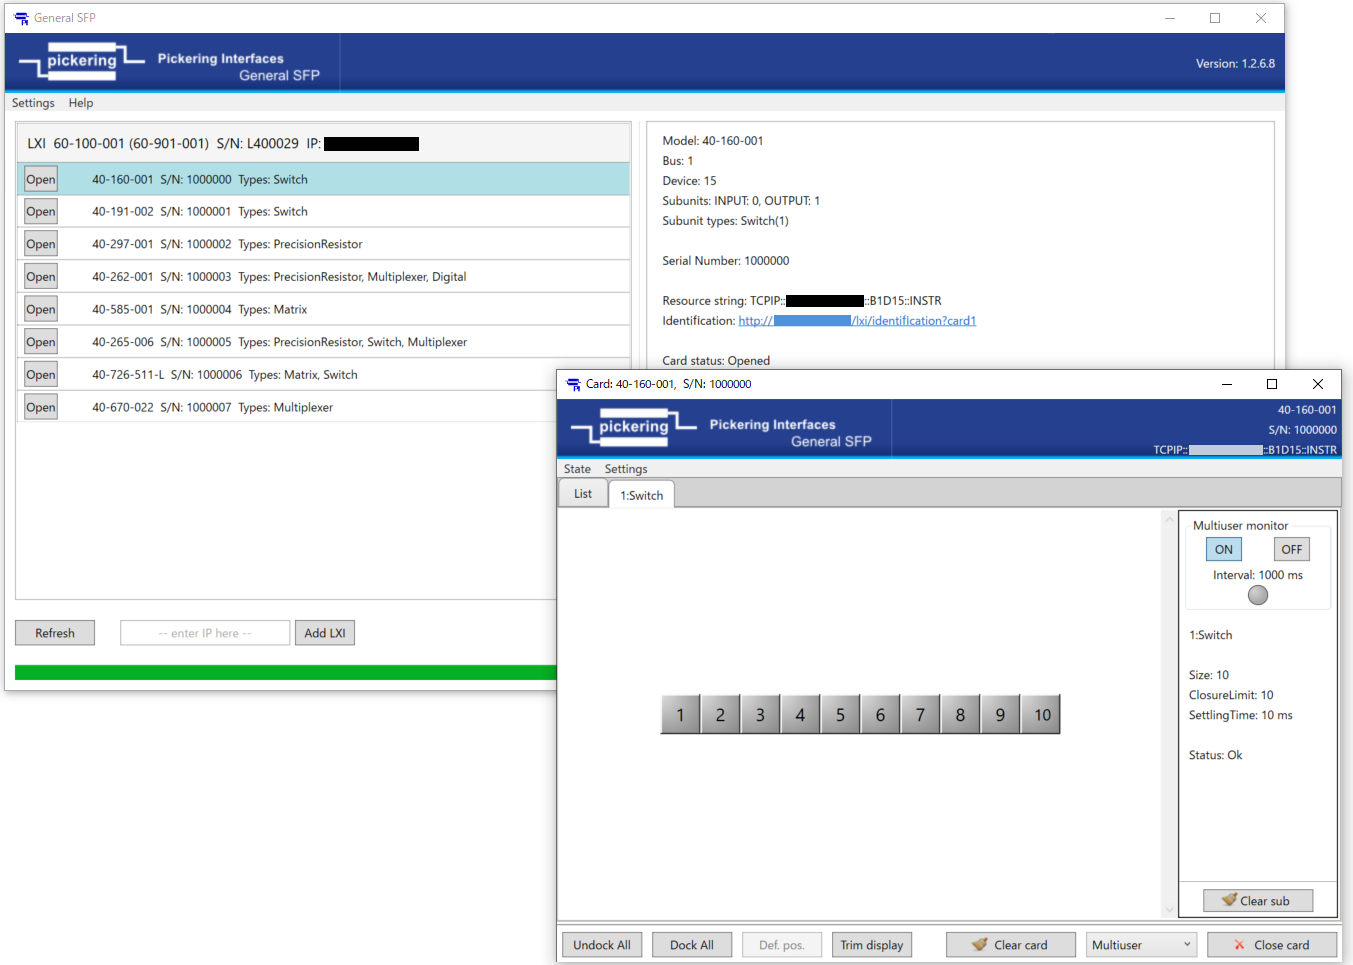Open the Settings menu in card window
Viewport: 1353px width, 965px height.
[626, 469]
